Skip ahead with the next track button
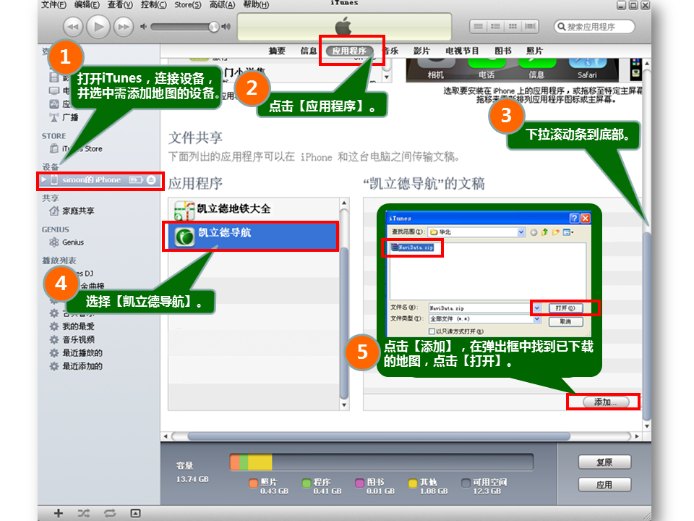 123,27
